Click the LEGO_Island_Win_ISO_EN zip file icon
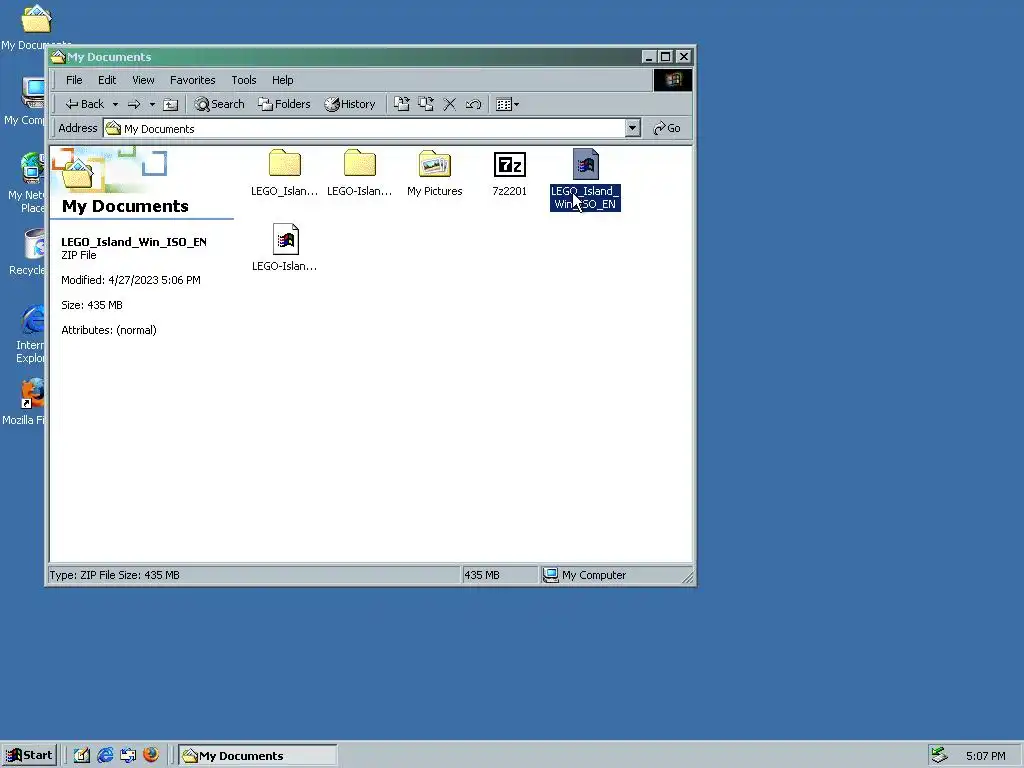The height and width of the screenshot is (768, 1024). click(x=585, y=164)
